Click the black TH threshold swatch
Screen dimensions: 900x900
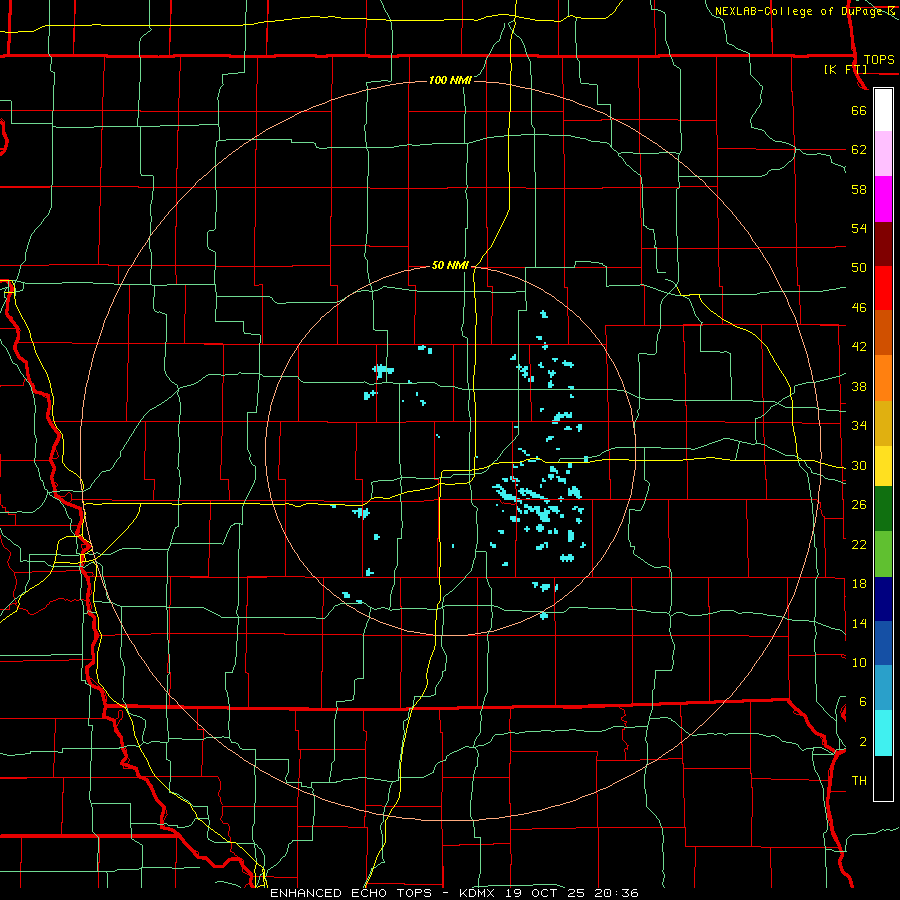(883, 778)
